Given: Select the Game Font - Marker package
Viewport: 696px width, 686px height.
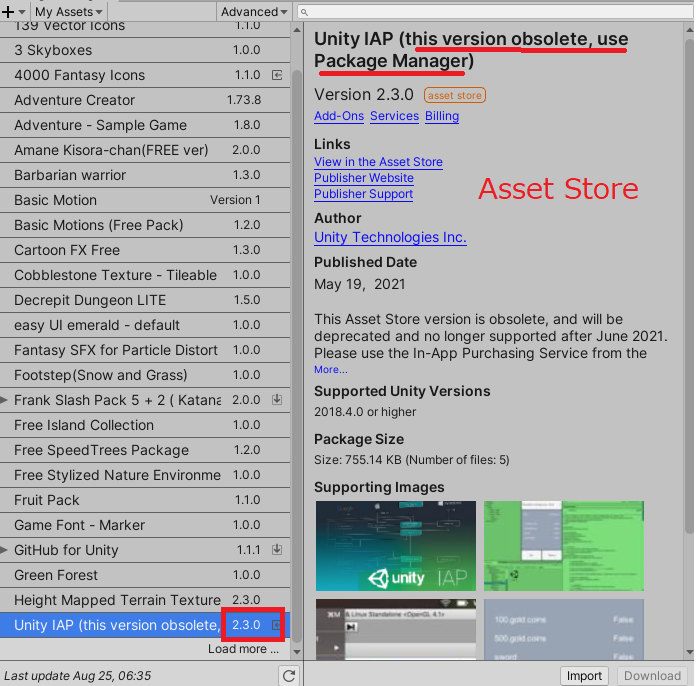Looking at the screenshot, I should tap(145, 525).
